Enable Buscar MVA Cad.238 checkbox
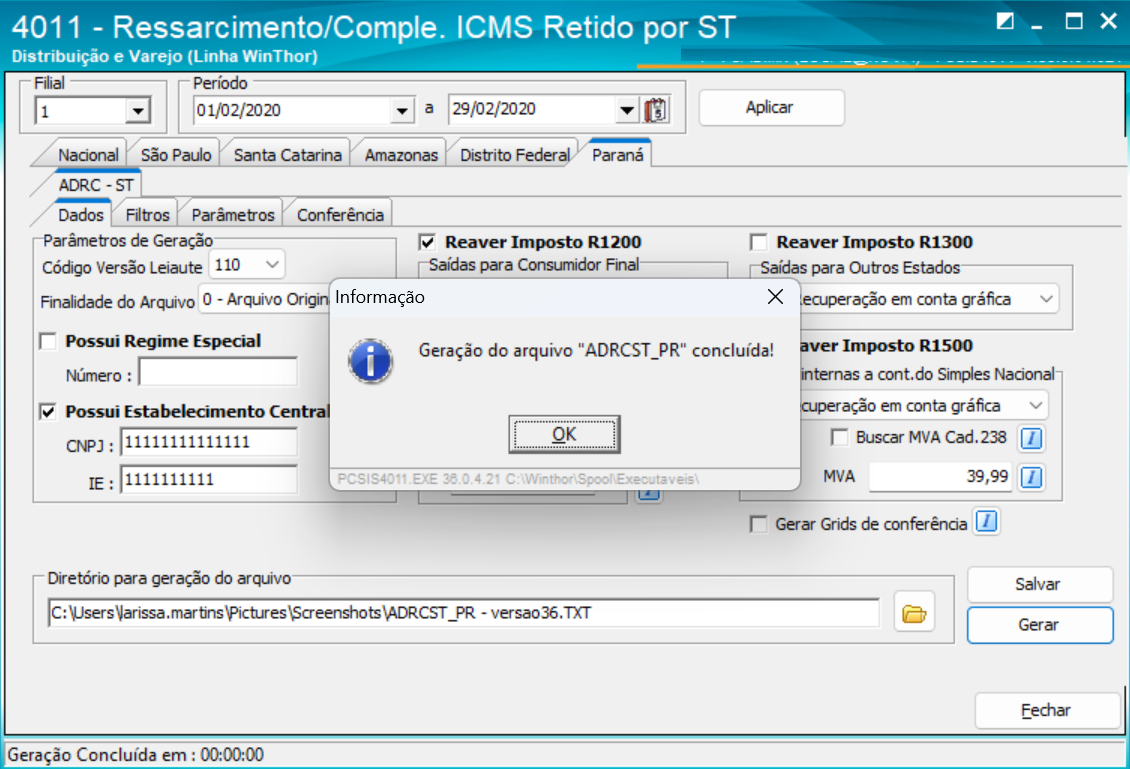The image size is (1130, 769). pyautogui.click(x=839, y=437)
